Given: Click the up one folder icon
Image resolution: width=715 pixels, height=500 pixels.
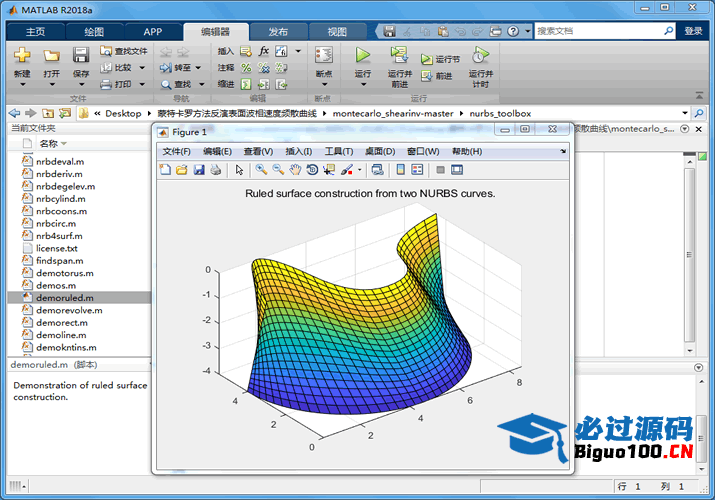Looking at the screenshot, I should 48,113.
